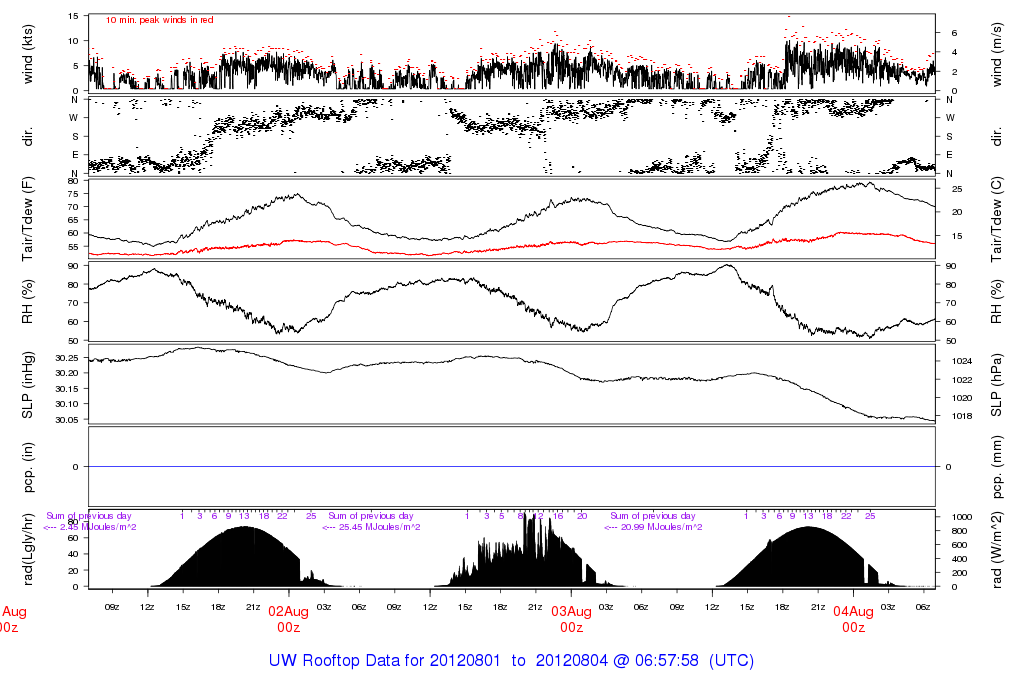Select the '04Aug 00z' date label
This screenshot has width=1024, height=700.
[x=854, y=619]
